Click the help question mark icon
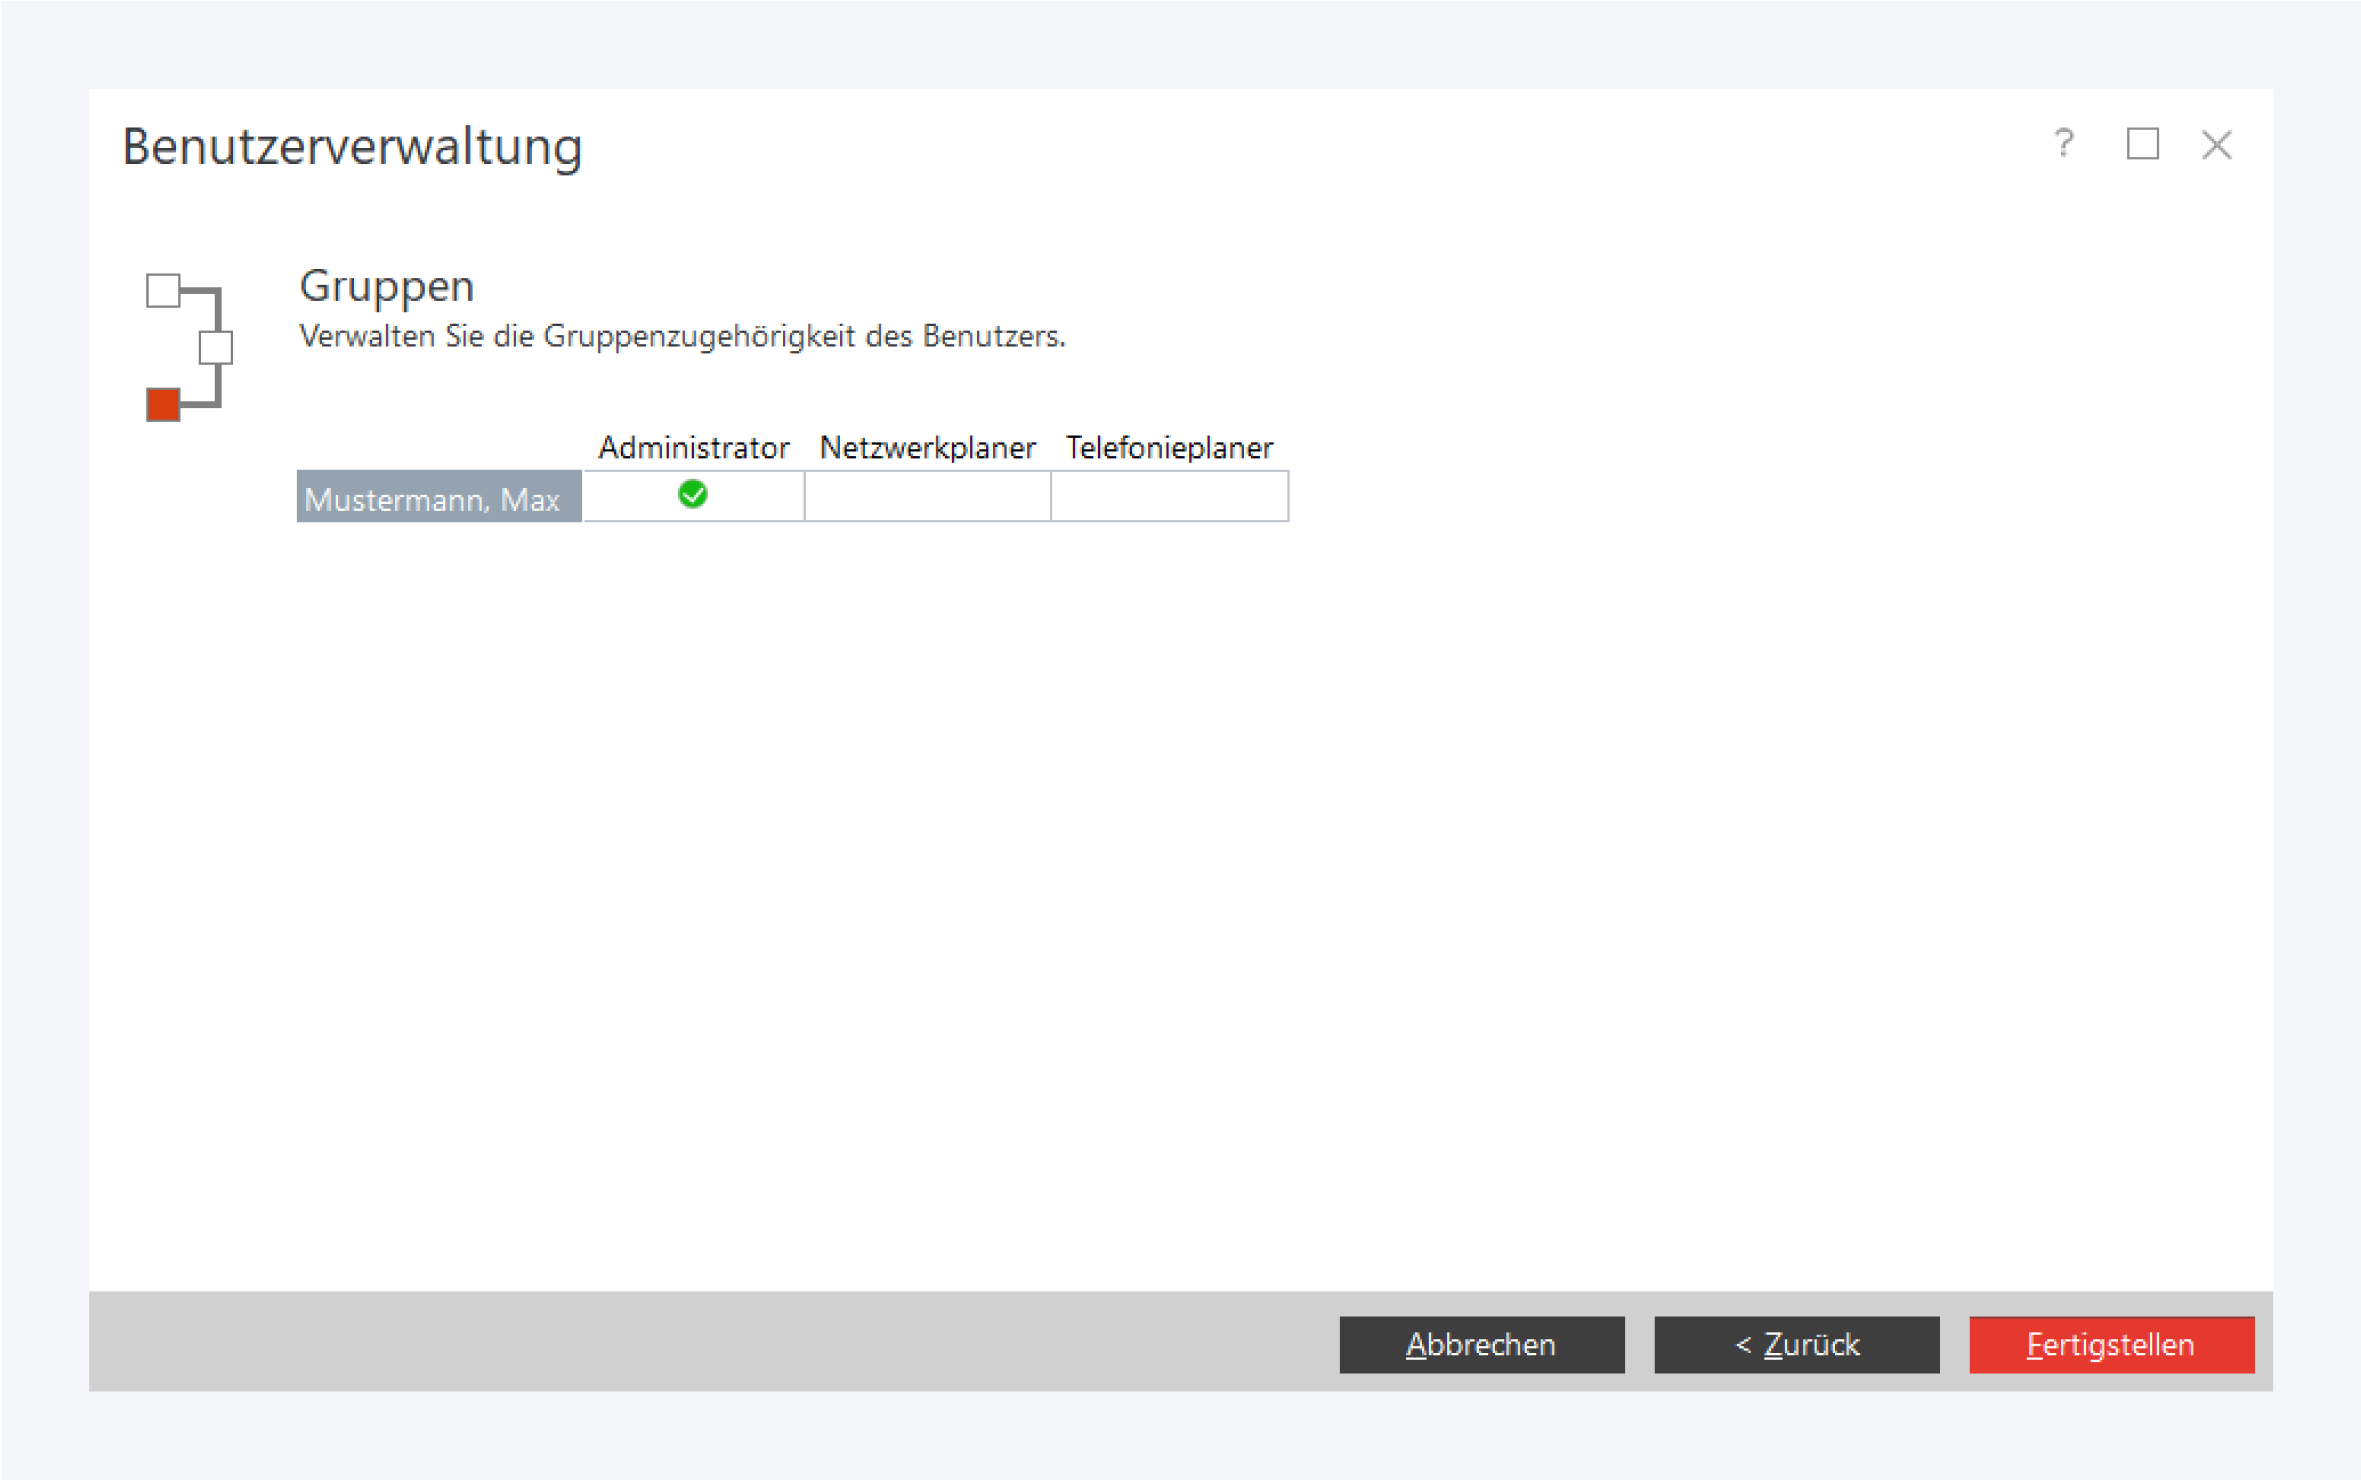 tap(2064, 144)
